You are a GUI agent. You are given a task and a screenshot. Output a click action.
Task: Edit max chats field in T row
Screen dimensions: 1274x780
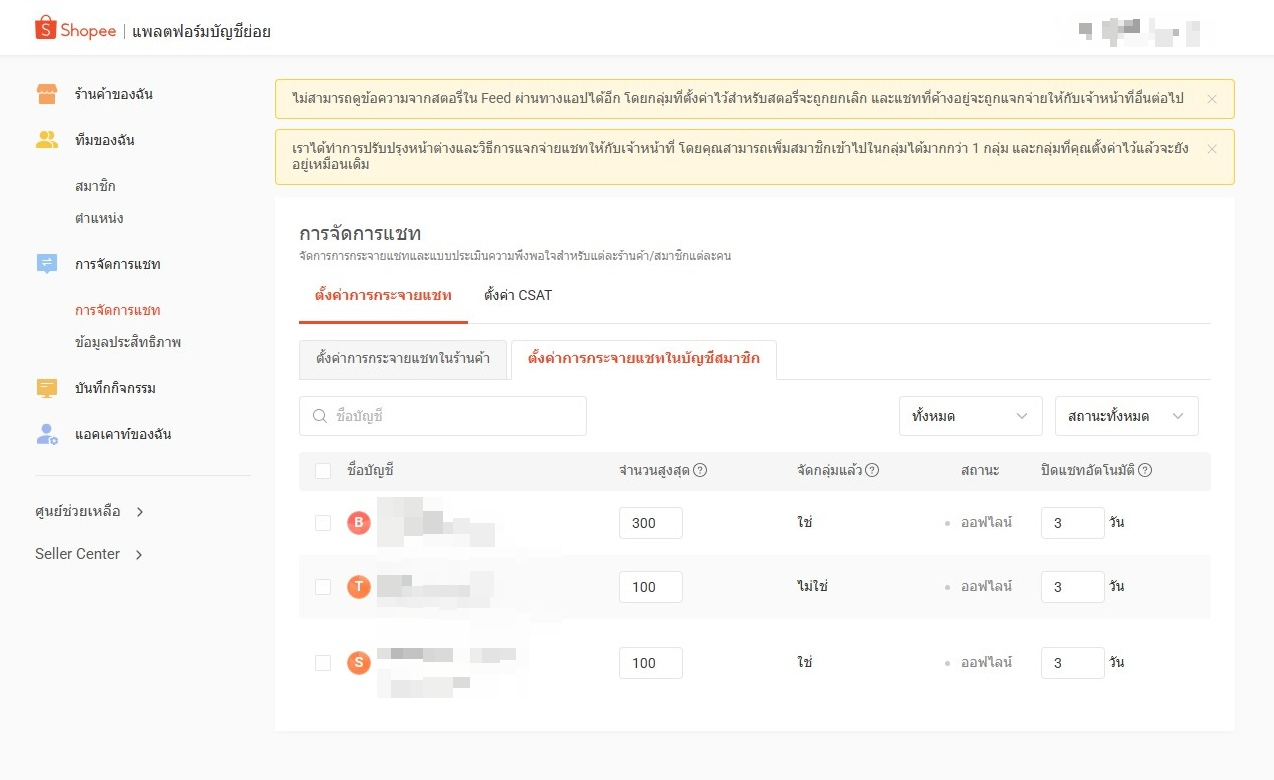click(x=651, y=587)
